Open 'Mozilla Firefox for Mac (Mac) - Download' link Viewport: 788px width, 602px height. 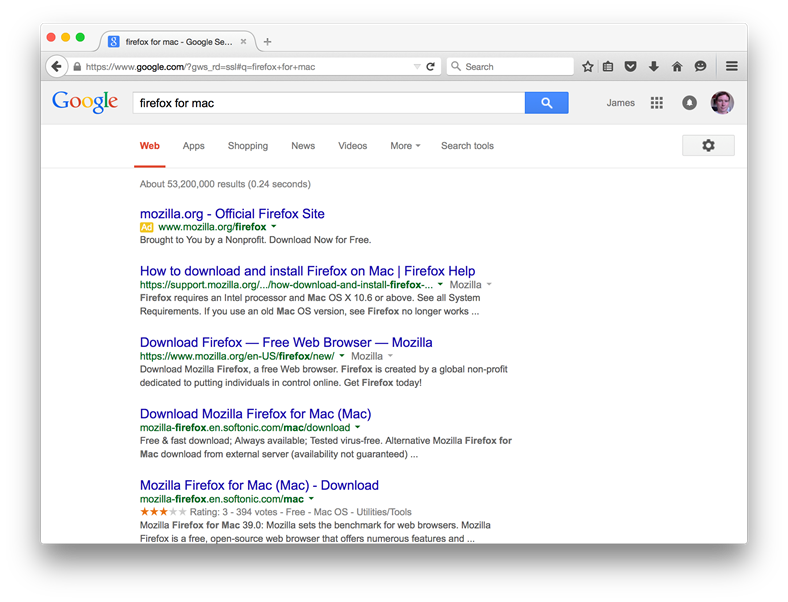(x=259, y=485)
